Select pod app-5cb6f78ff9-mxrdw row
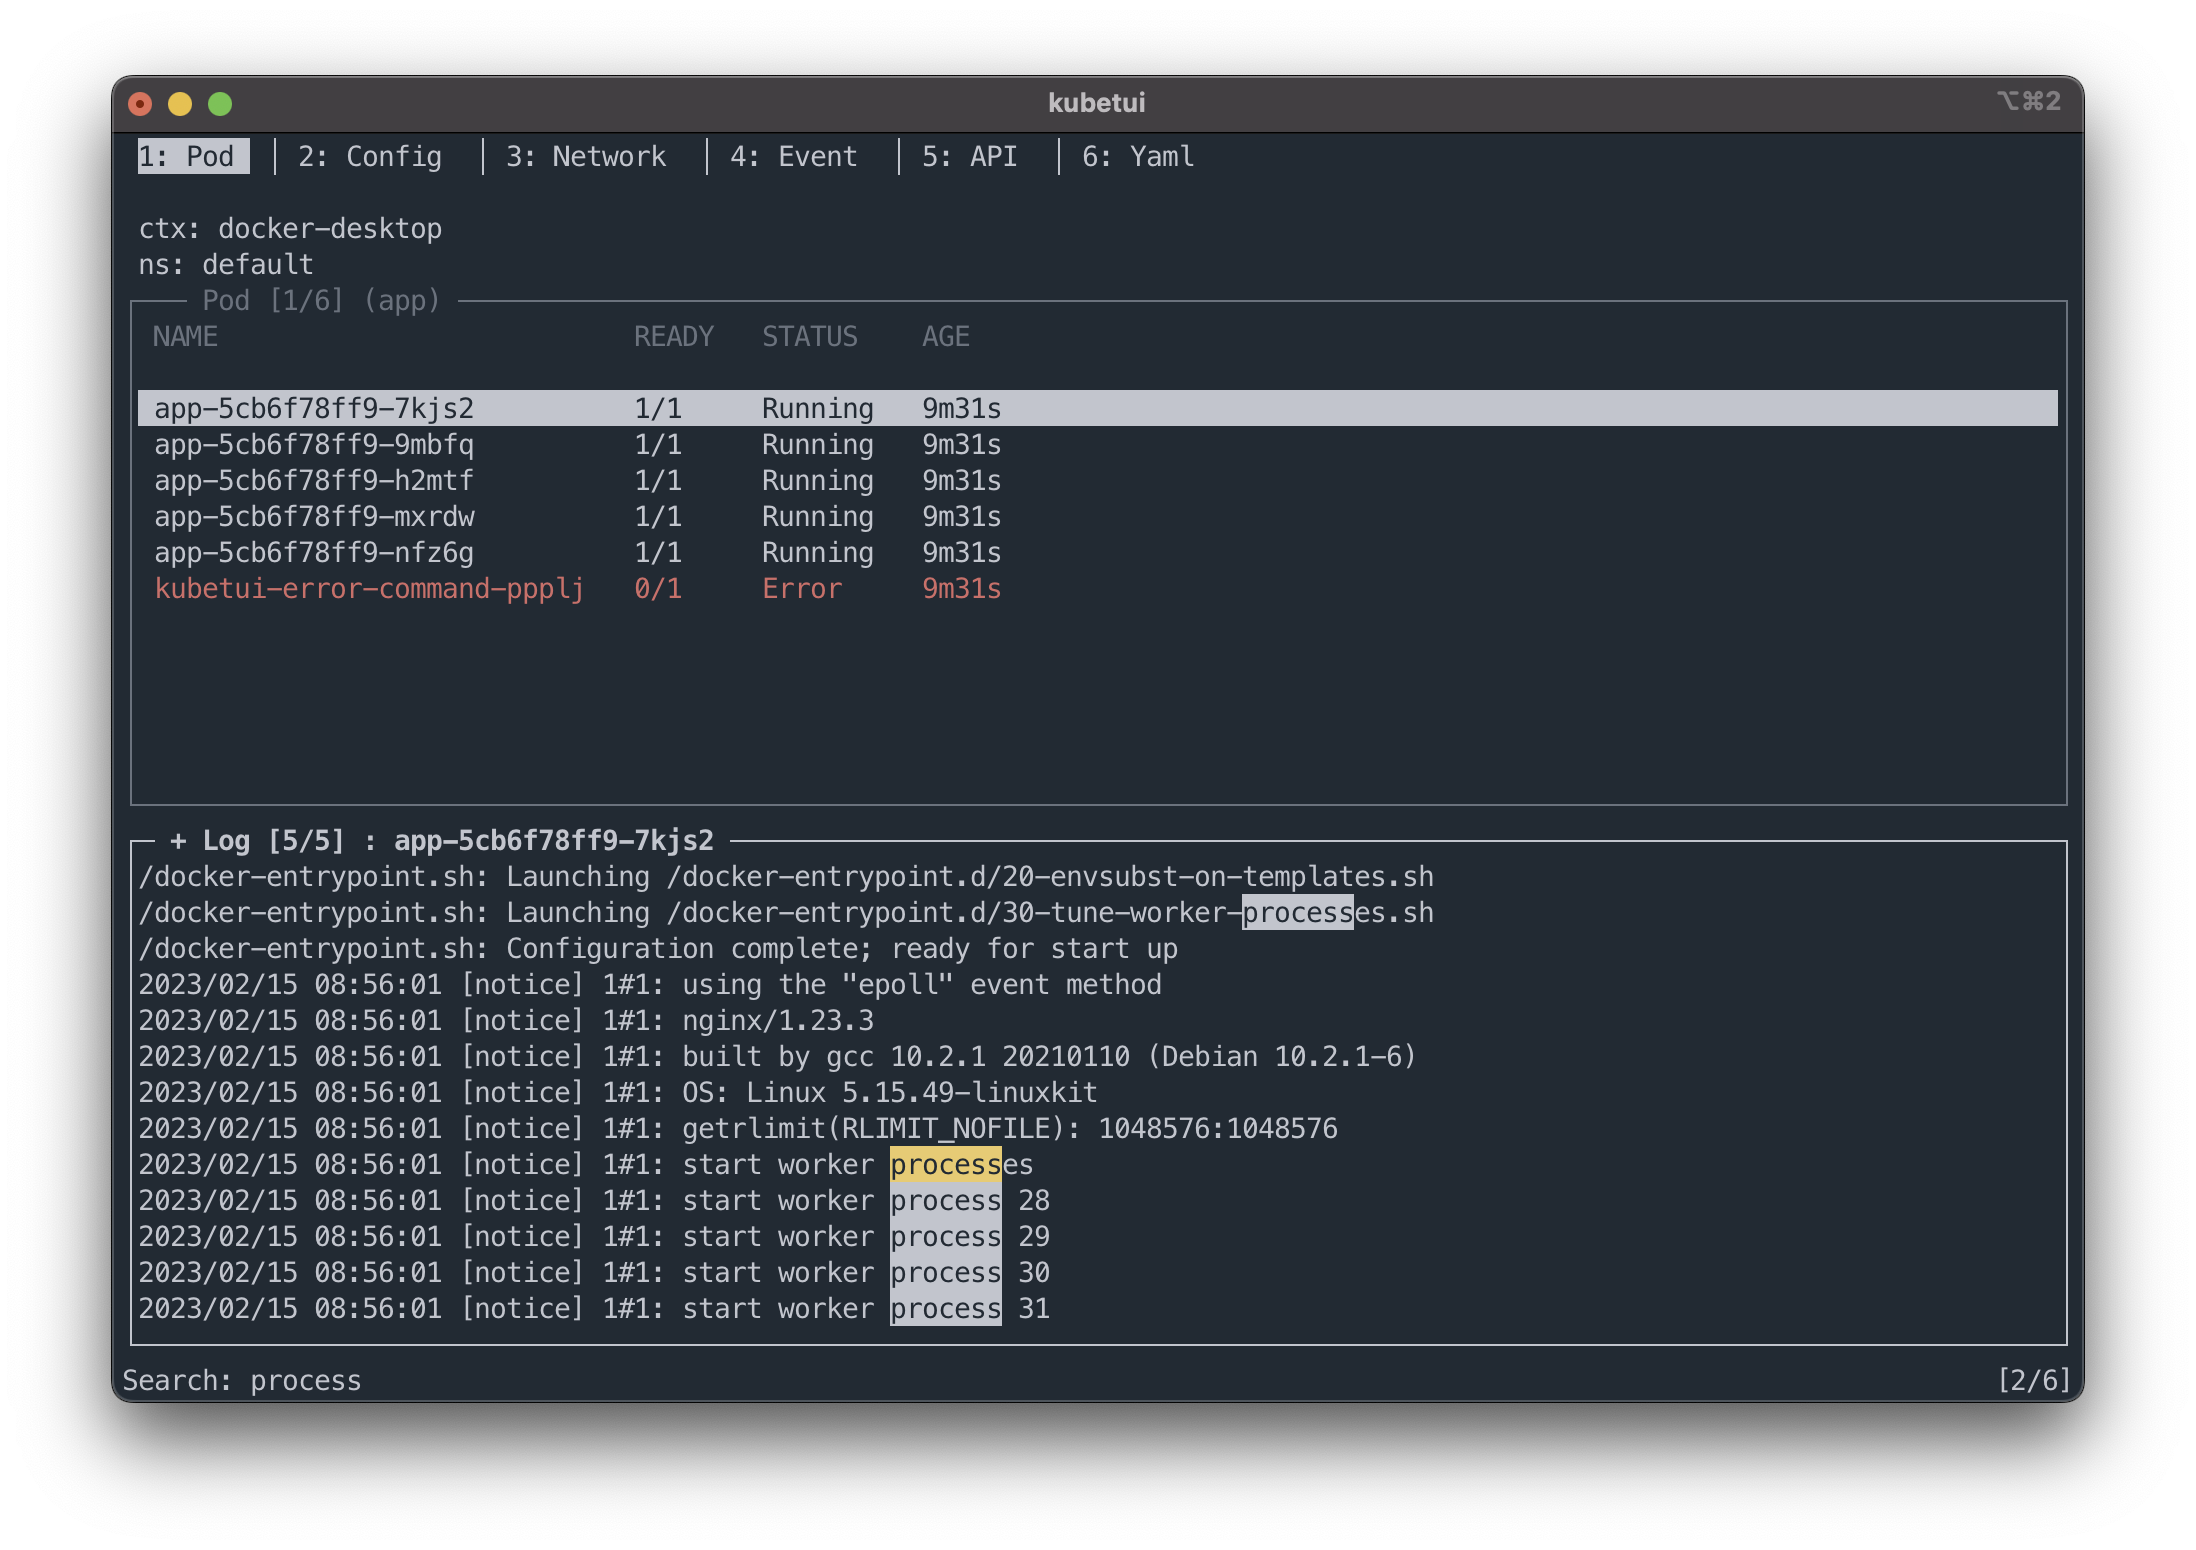 (314, 517)
